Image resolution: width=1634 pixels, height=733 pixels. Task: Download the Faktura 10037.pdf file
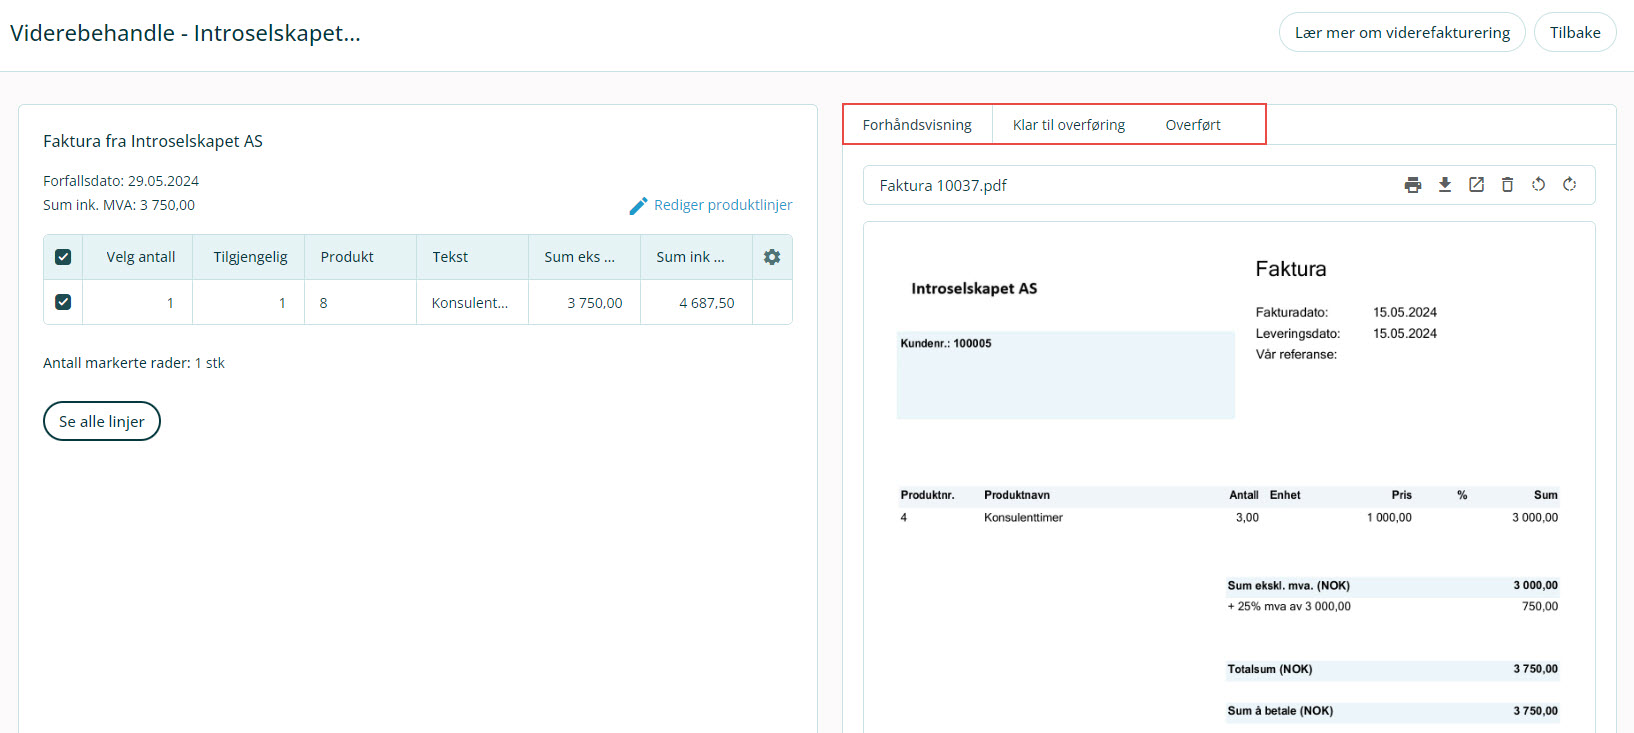[1444, 185]
